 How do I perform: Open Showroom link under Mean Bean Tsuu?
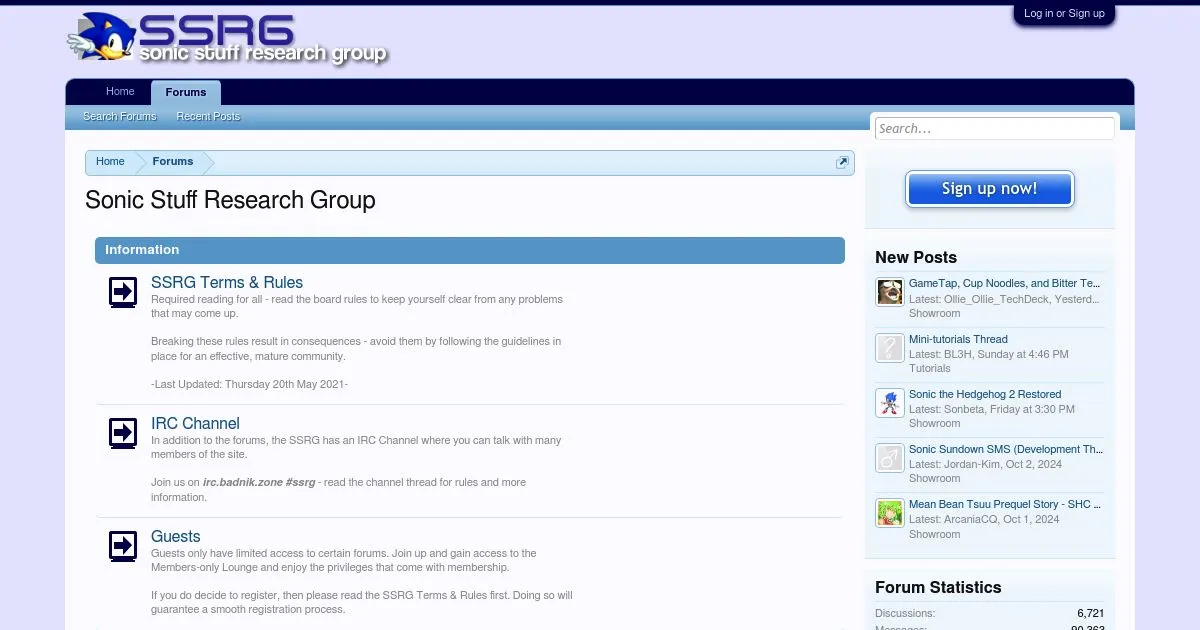(x=934, y=534)
